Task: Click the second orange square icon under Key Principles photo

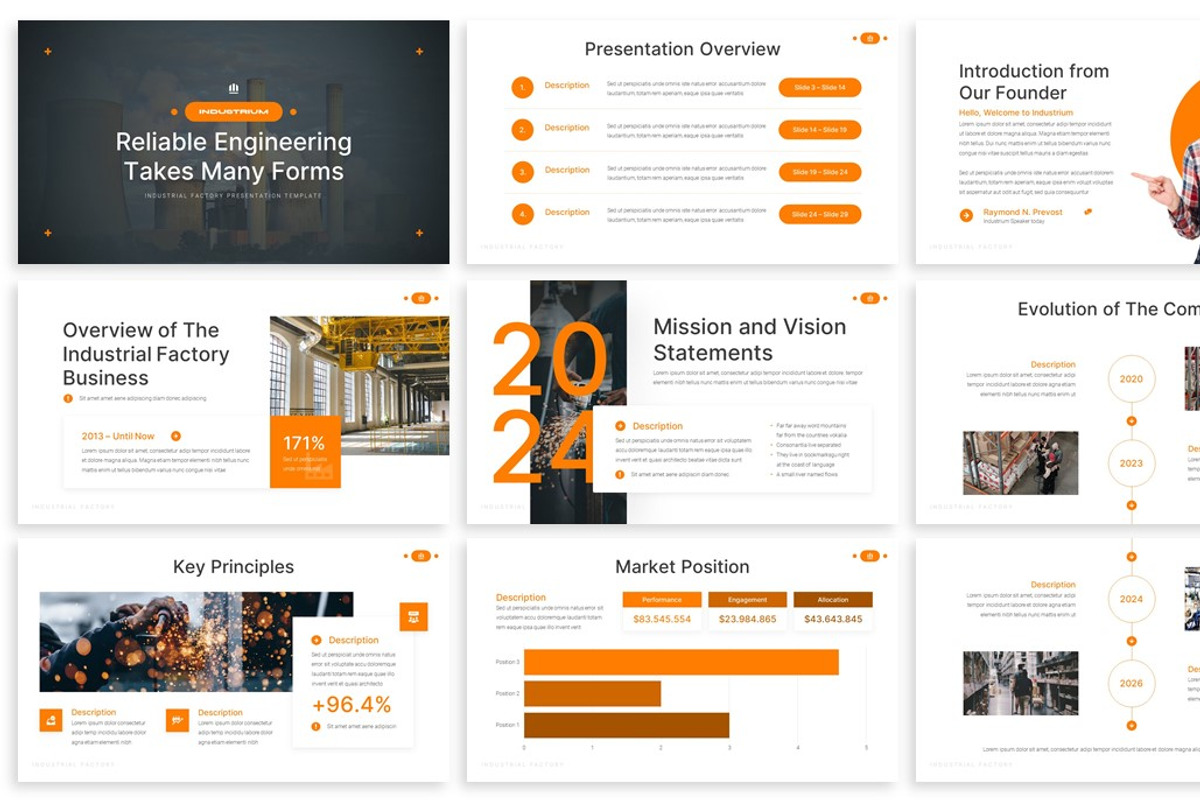Action: pyautogui.click(x=178, y=720)
